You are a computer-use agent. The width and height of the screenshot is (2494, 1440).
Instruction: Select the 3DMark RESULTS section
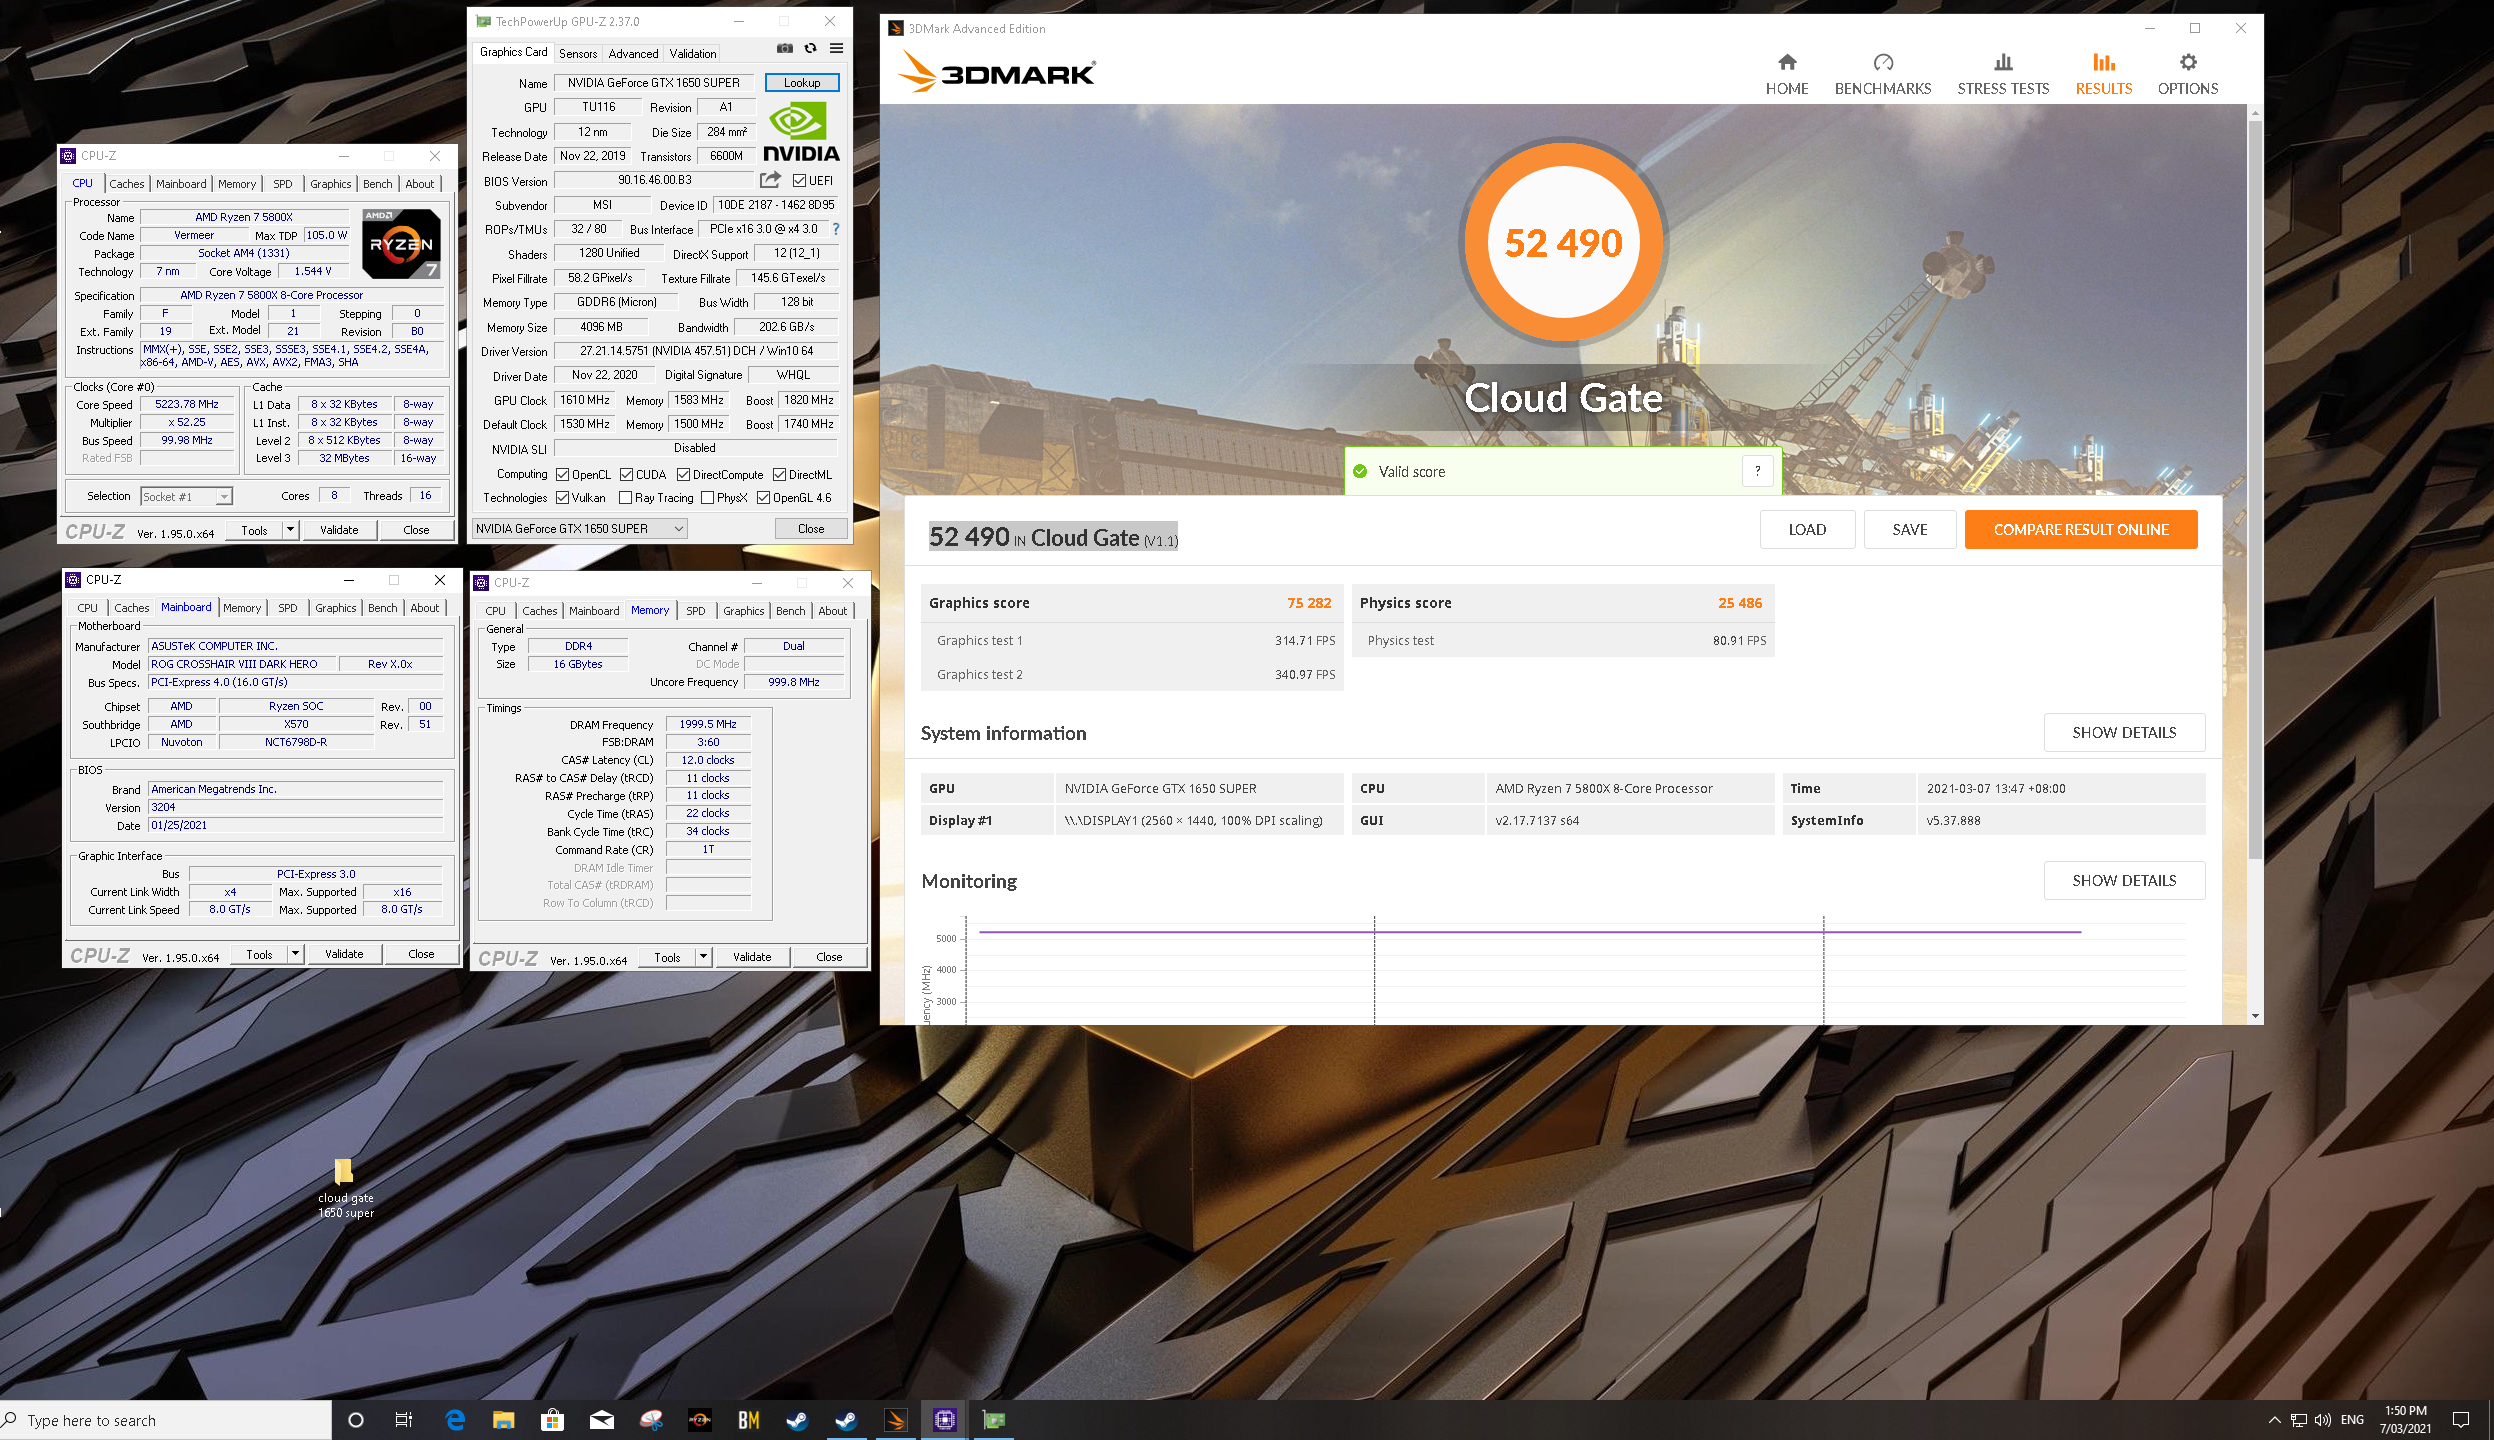[2103, 75]
